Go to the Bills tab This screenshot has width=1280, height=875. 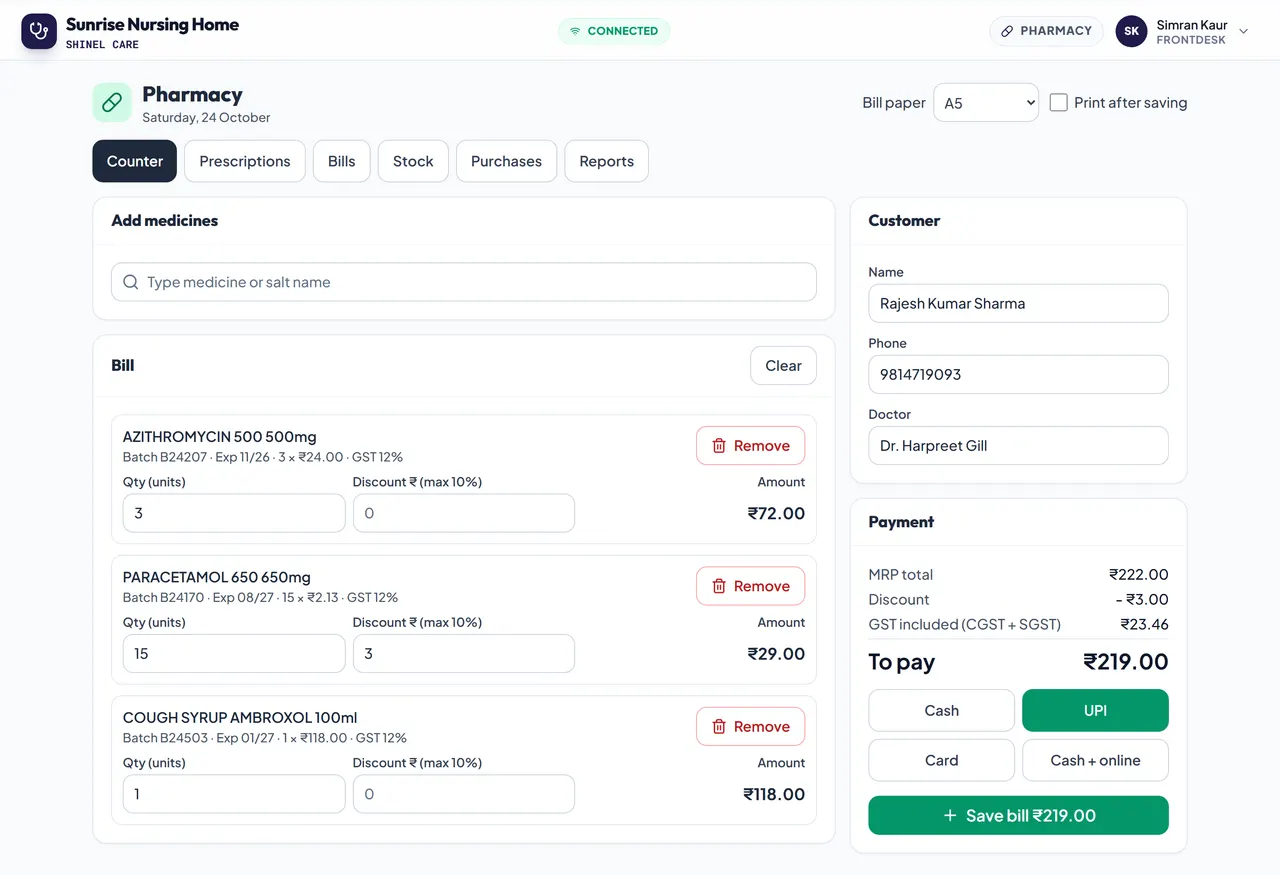pos(342,161)
